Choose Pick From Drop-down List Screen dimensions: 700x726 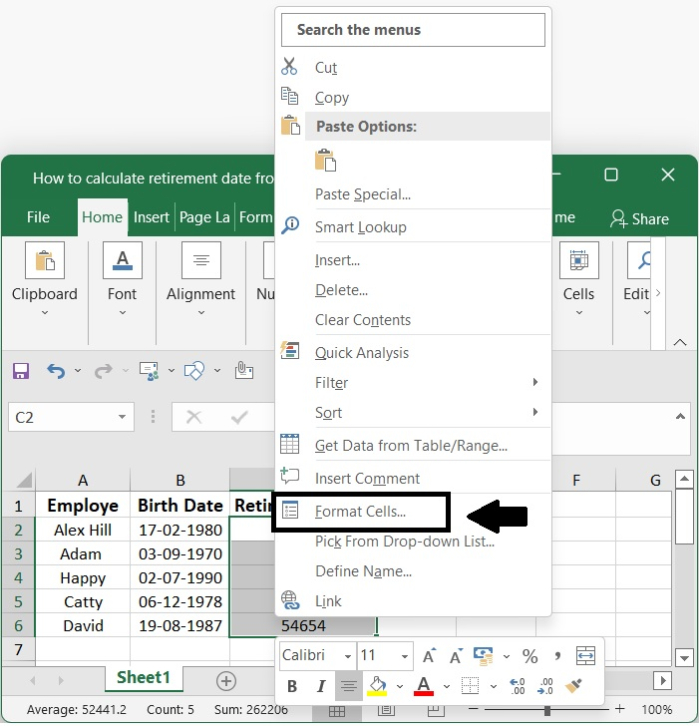(x=405, y=541)
